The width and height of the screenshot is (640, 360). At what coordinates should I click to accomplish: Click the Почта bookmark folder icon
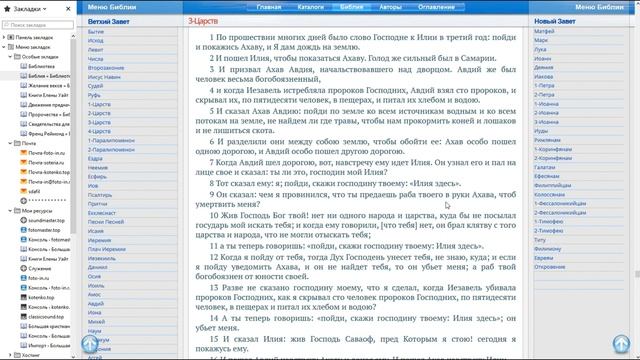click(x=17, y=143)
